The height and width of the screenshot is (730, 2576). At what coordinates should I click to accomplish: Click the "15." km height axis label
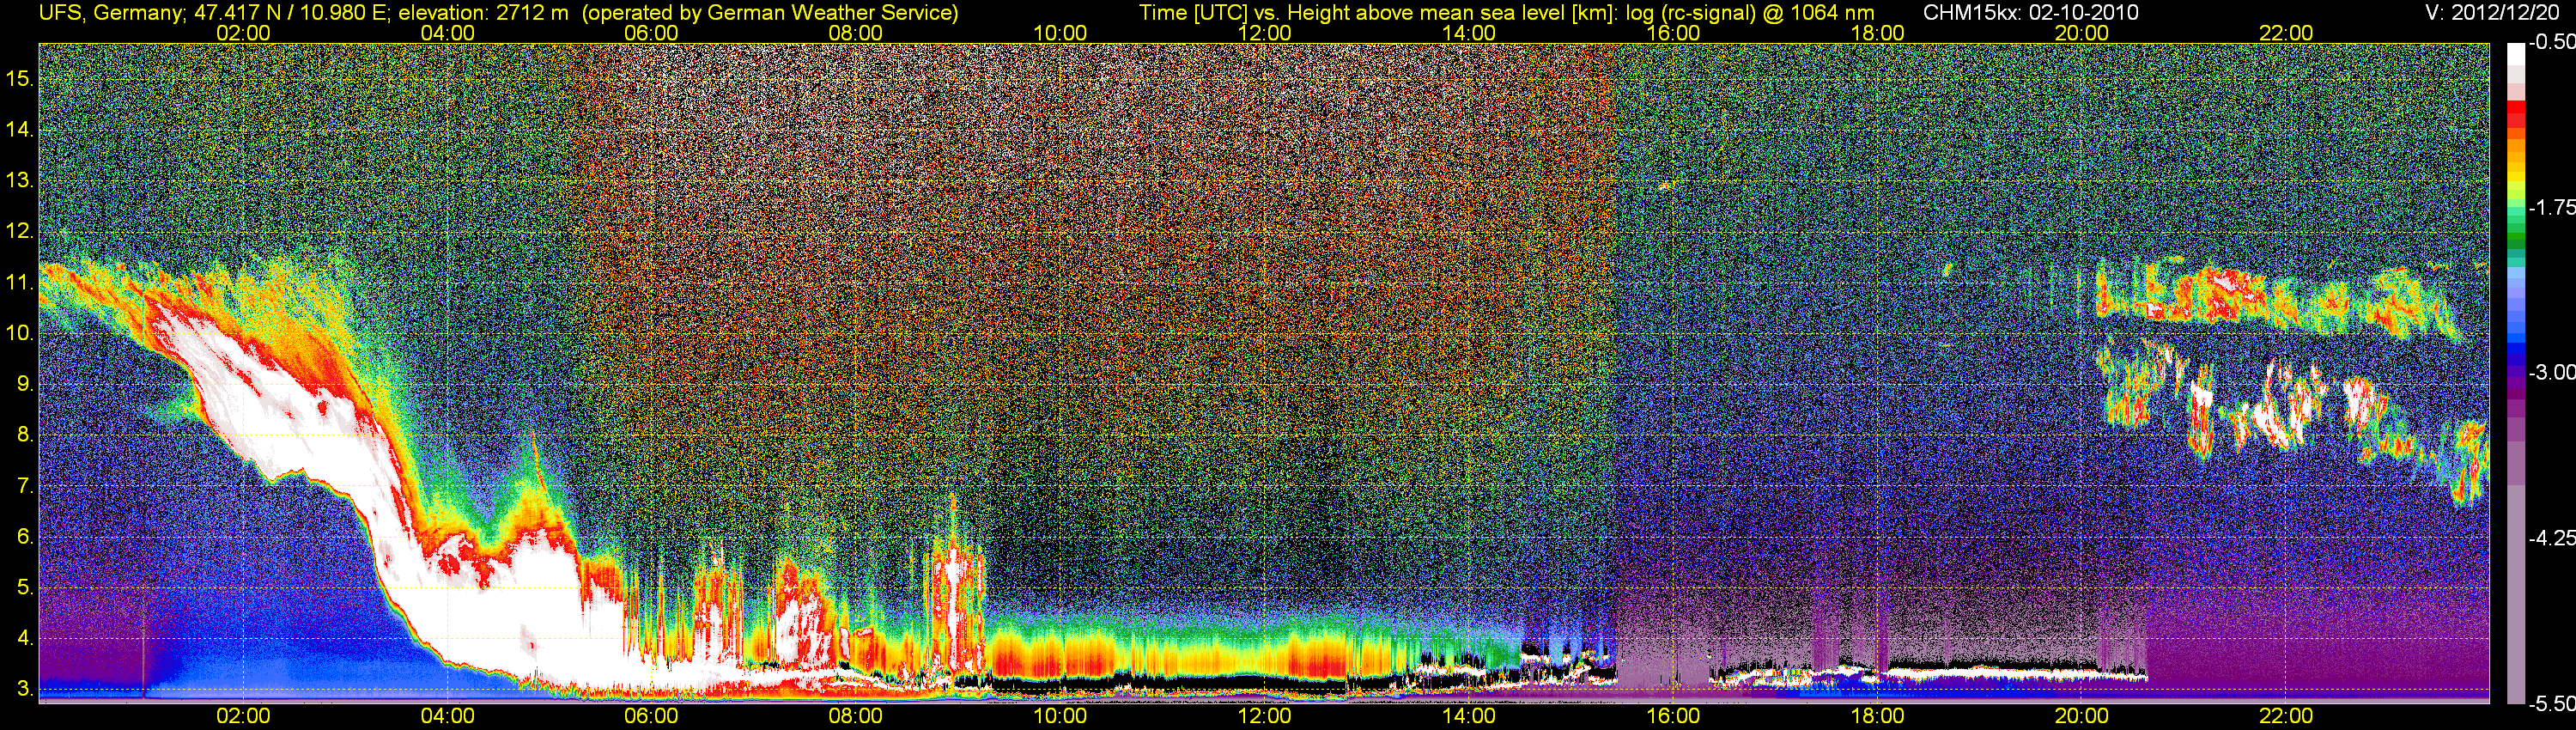20,78
